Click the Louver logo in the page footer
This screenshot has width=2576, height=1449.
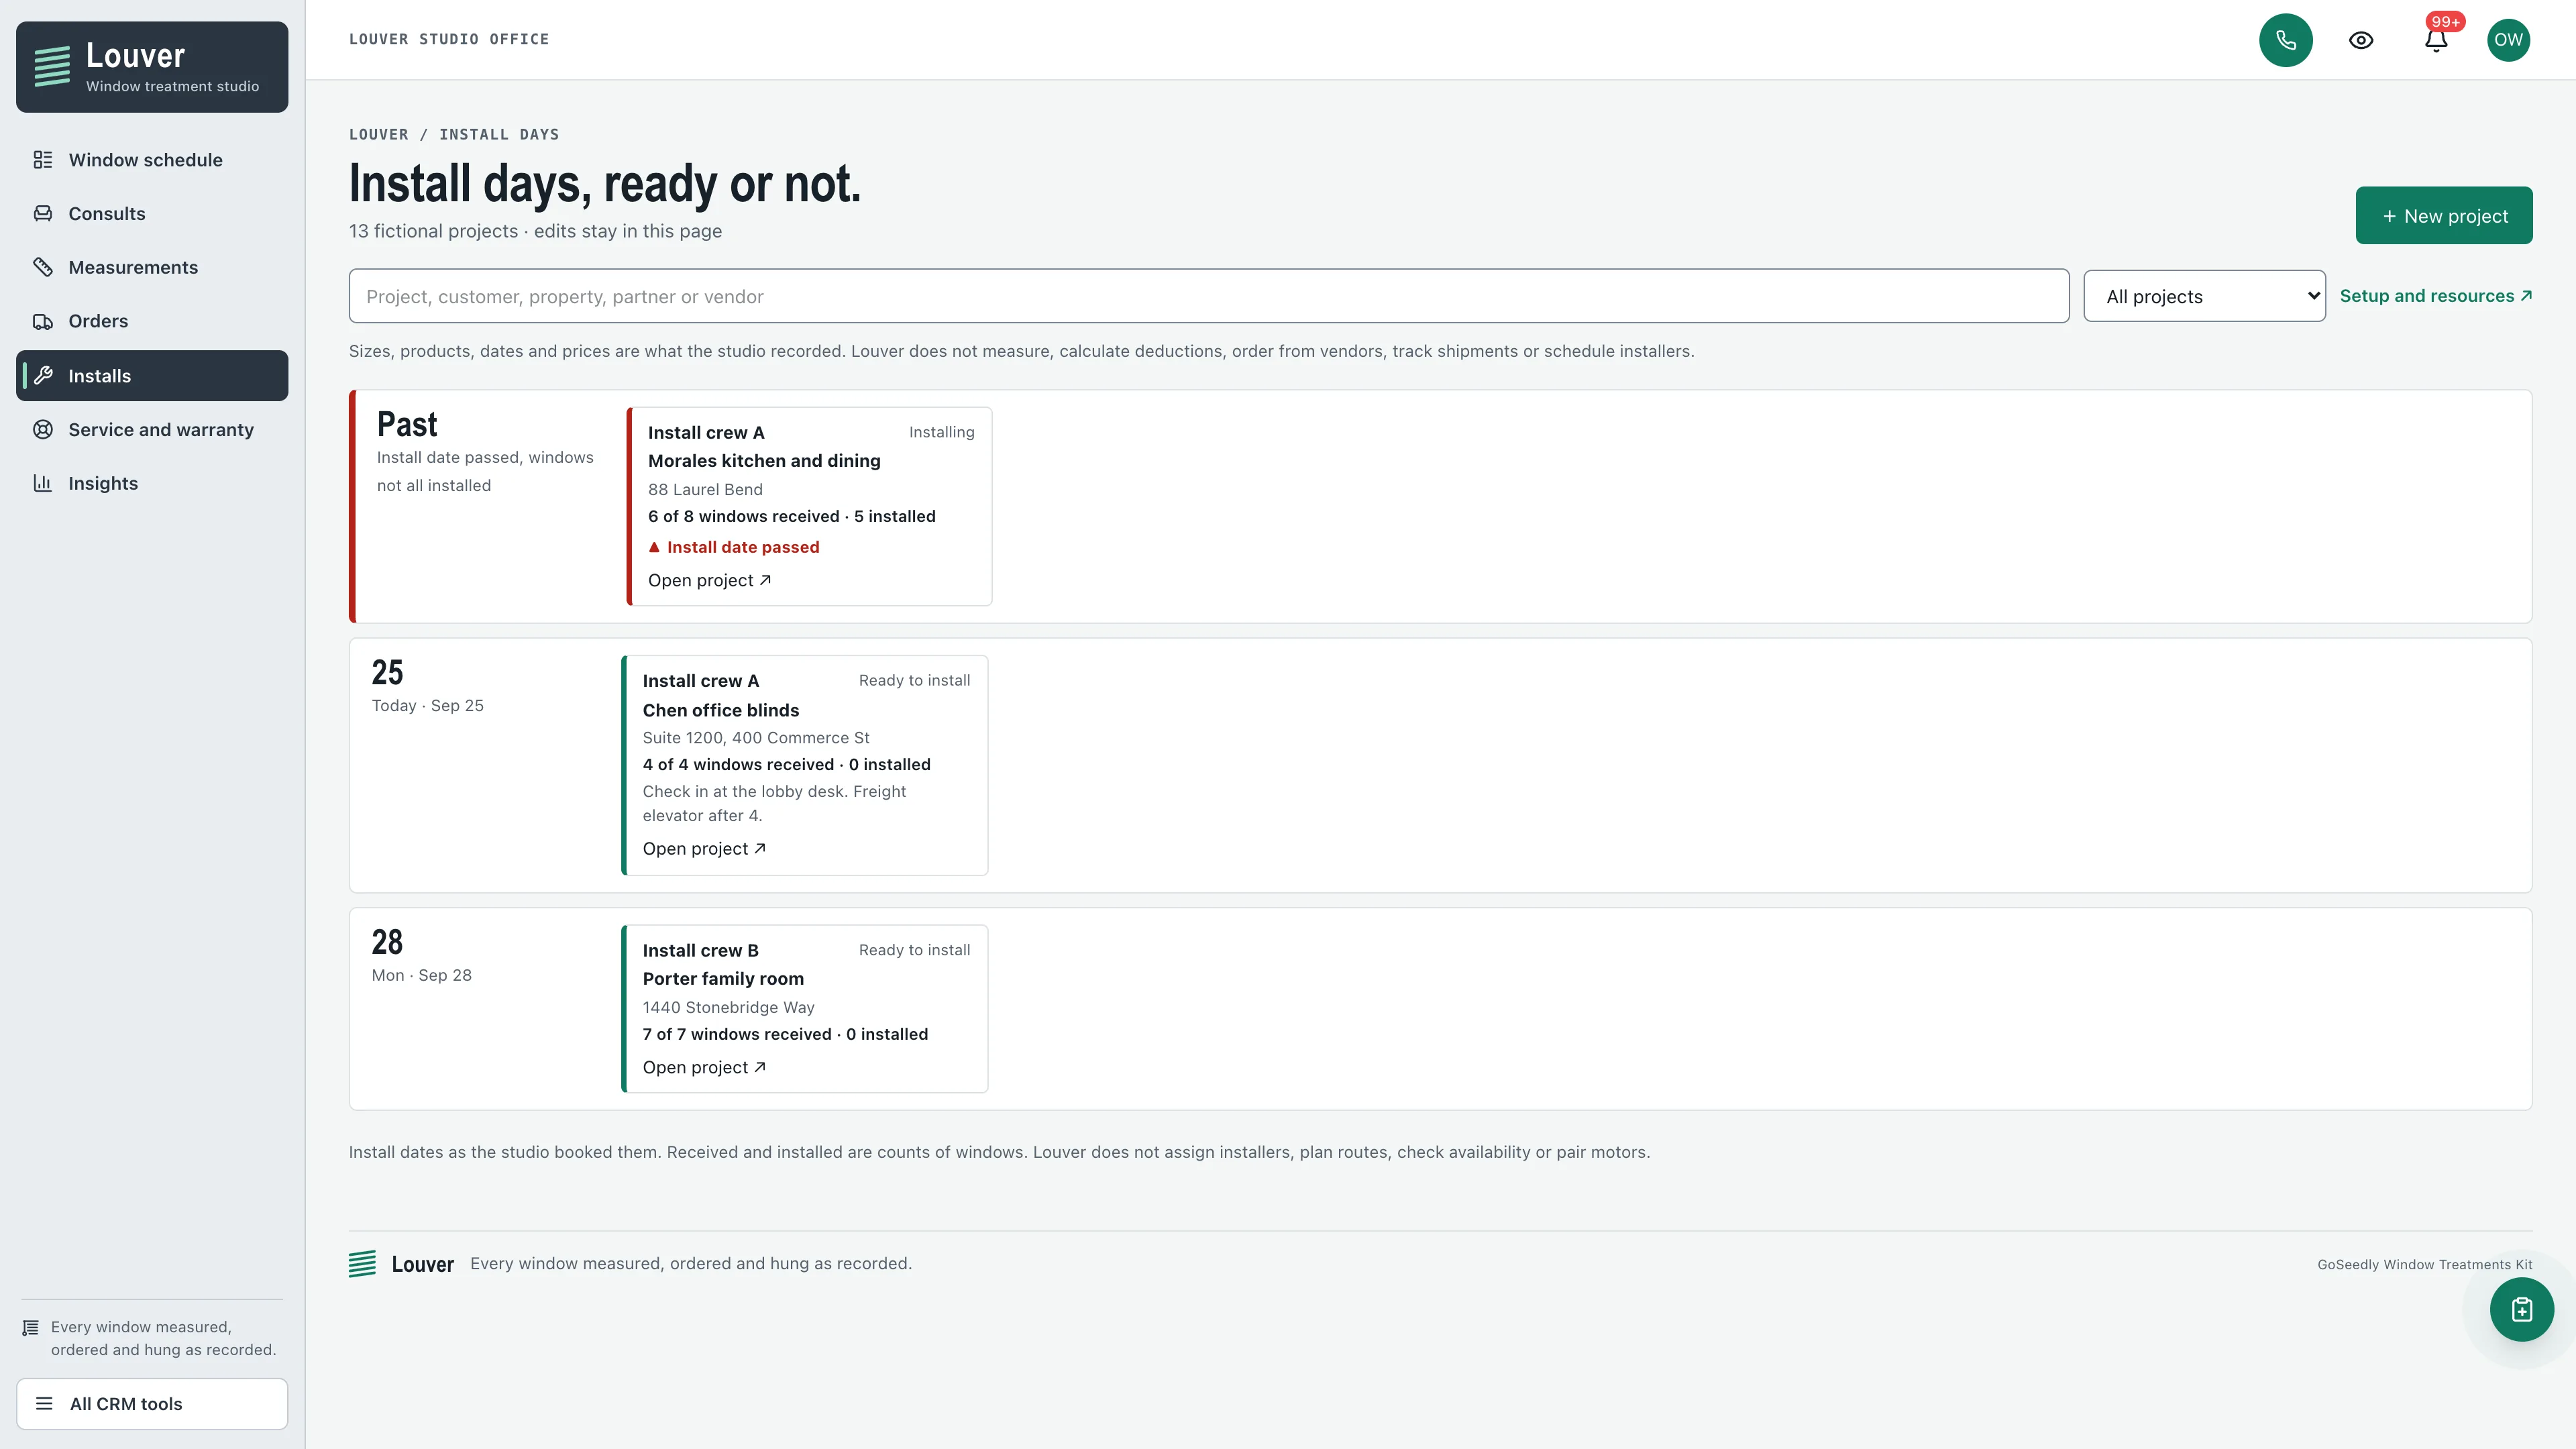[362, 1263]
